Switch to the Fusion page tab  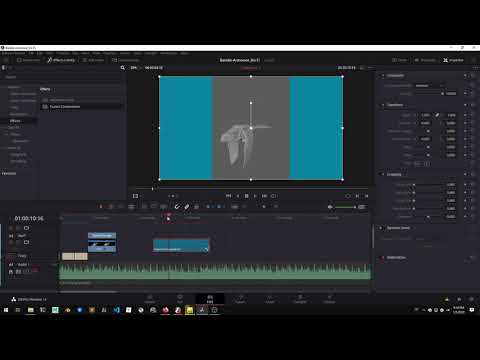(x=240, y=299)
